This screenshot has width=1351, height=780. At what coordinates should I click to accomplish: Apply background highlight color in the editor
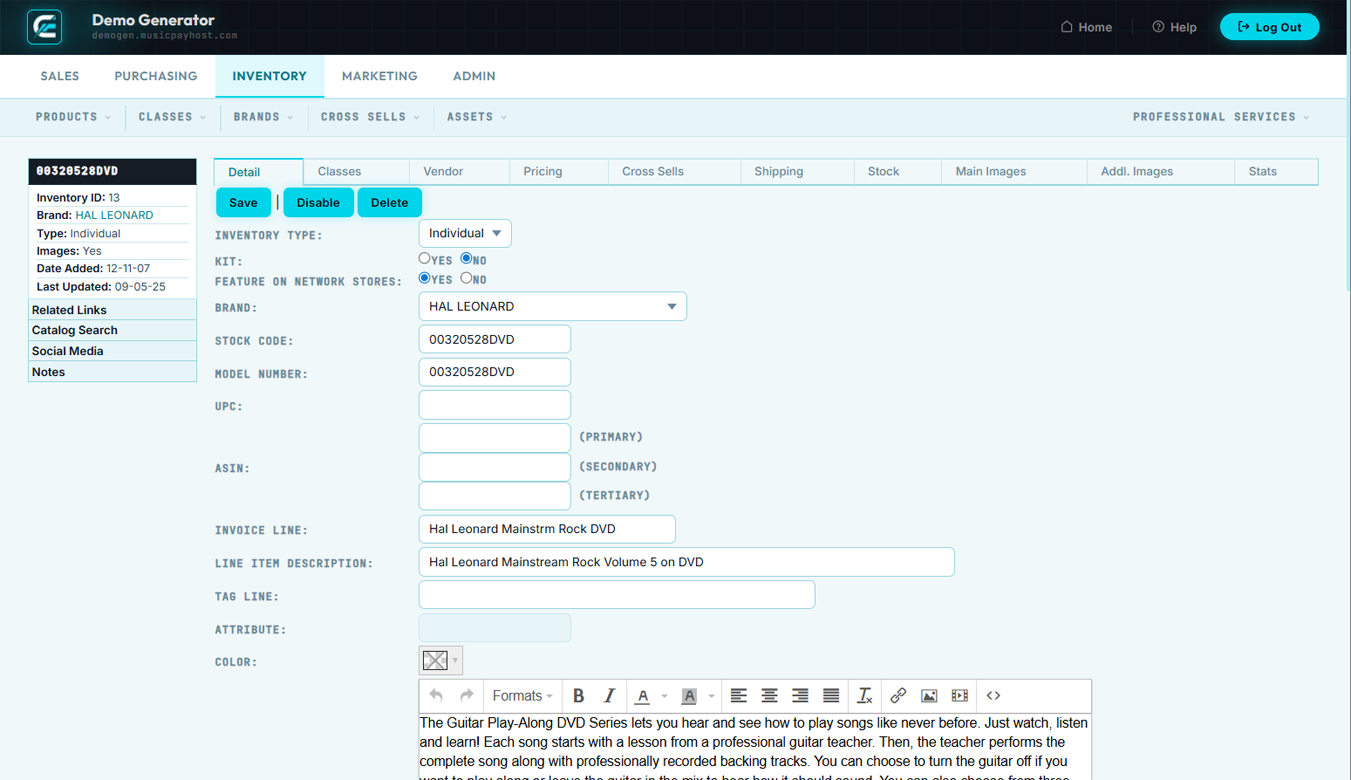click(x=689, y=696)
